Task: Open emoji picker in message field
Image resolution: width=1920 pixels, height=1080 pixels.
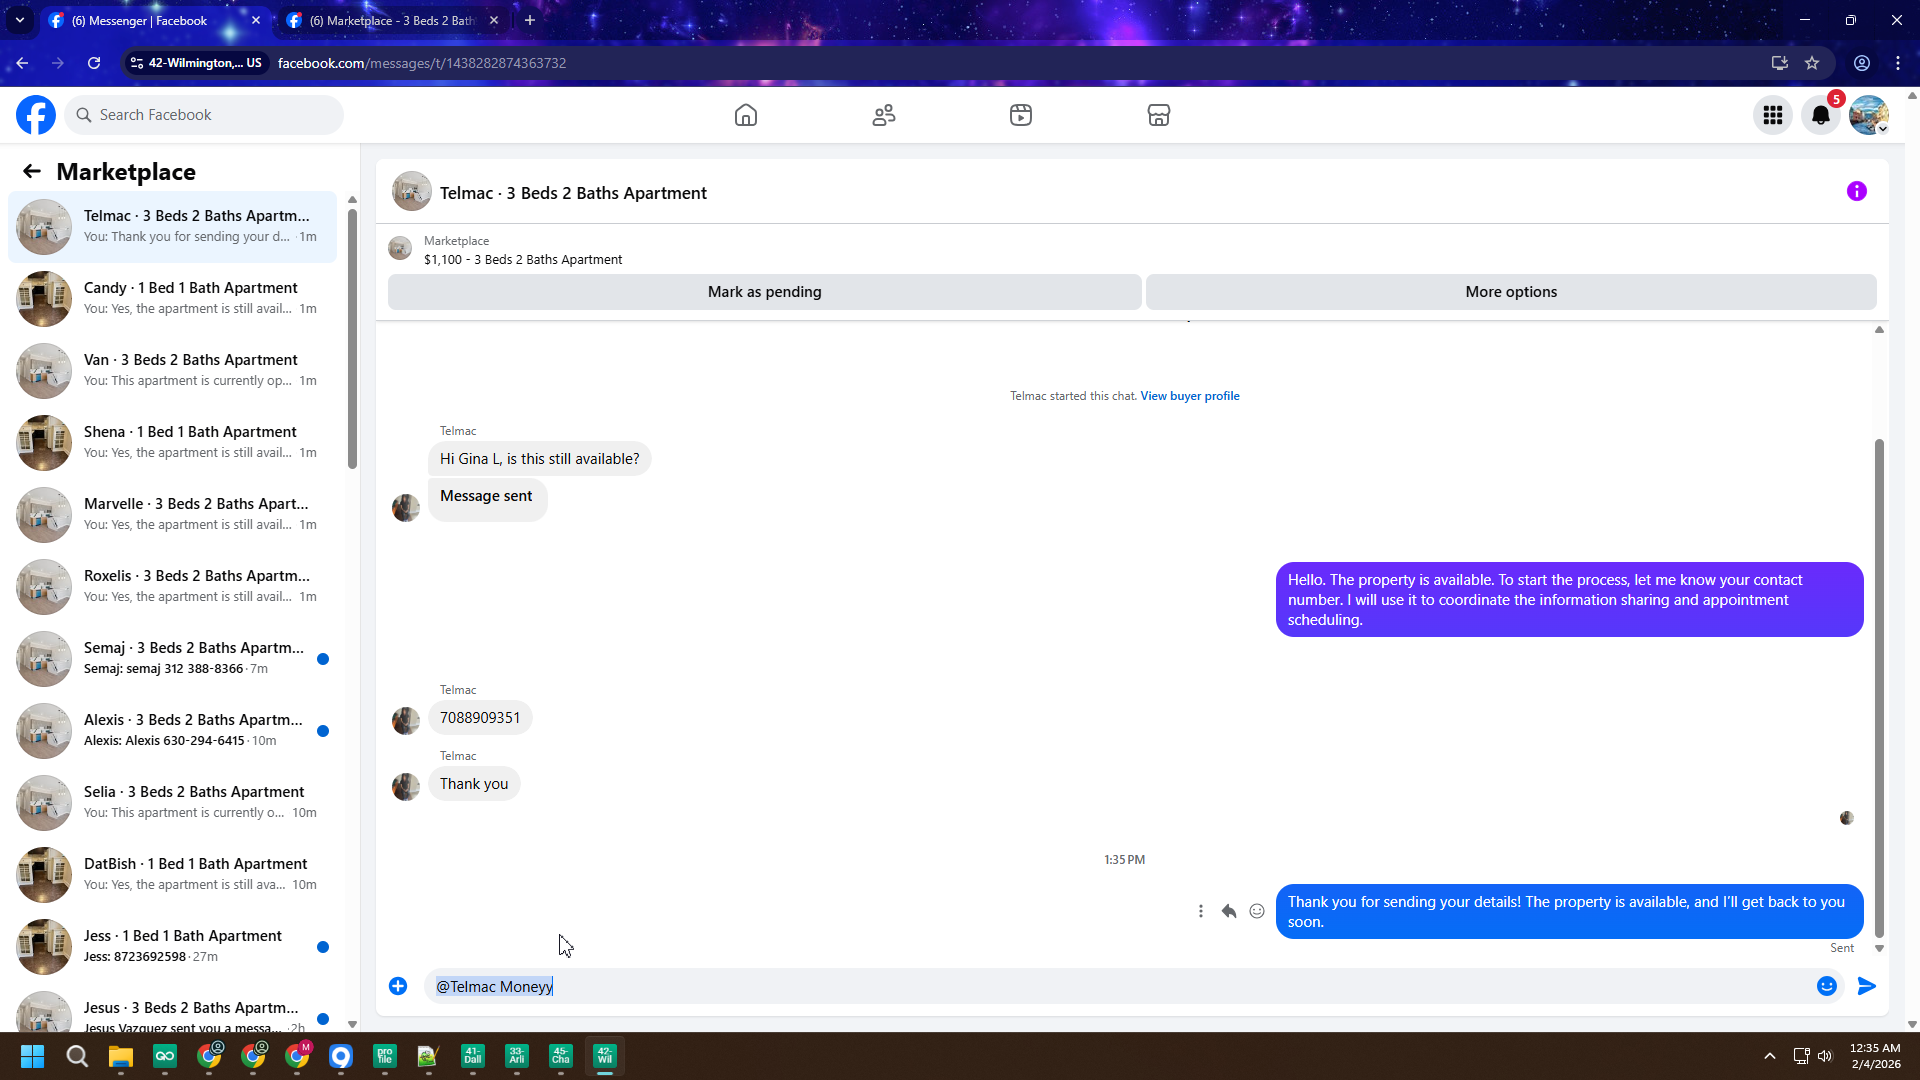Action: tap(1826, 986)
